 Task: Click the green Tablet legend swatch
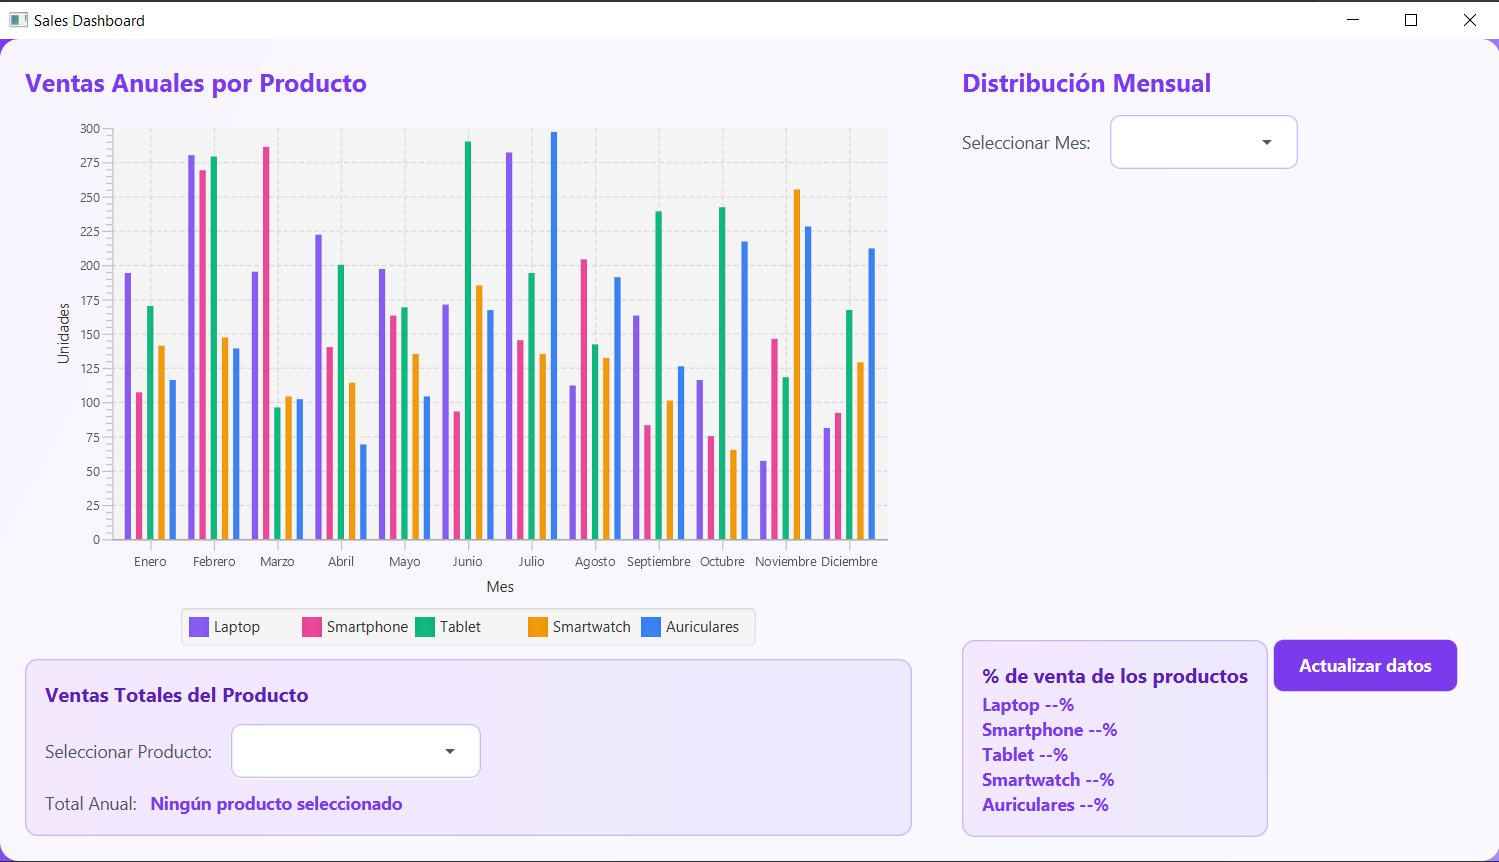(425, 627)
